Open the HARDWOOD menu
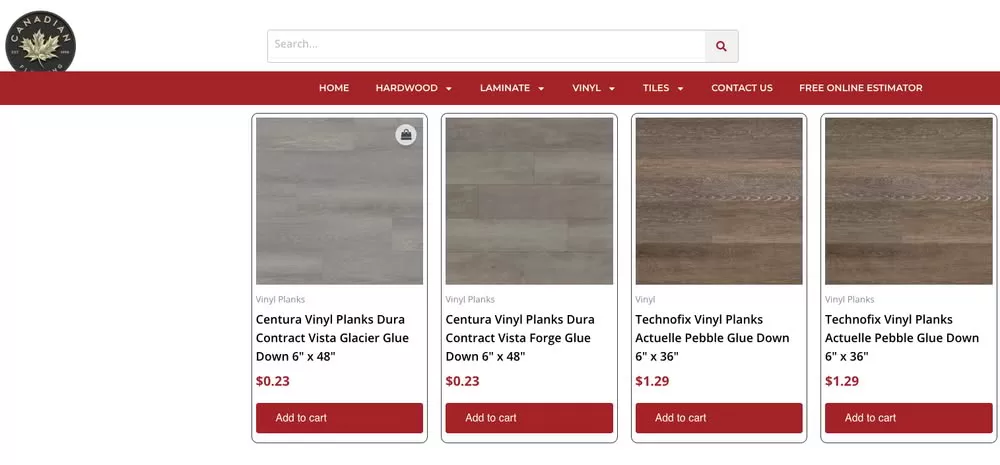 tap(406, 88)
